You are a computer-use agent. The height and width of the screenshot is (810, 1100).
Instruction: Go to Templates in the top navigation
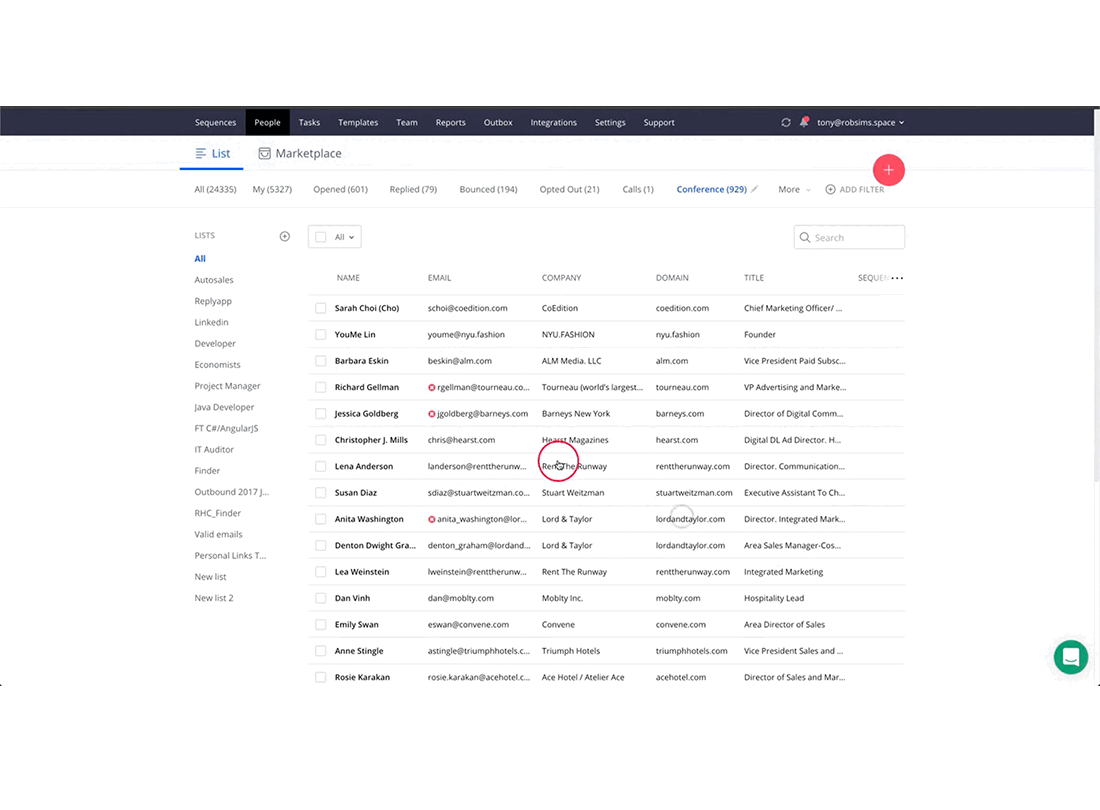(x=358, y=122)
